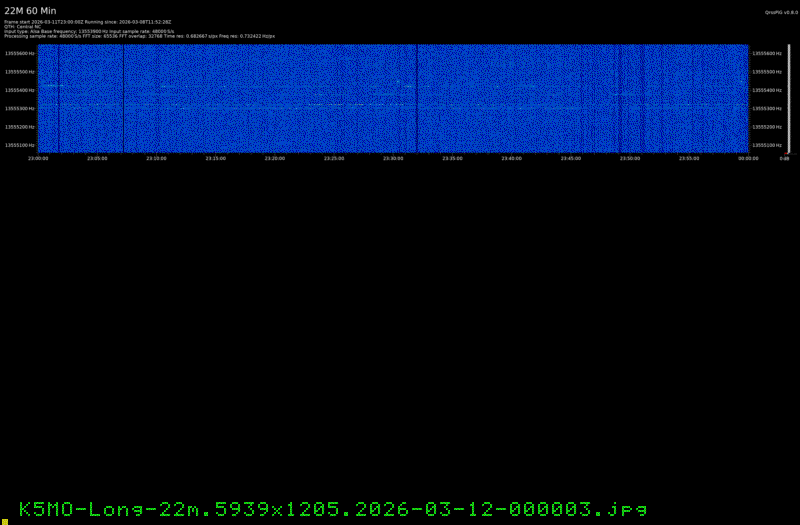This screenshot has height=525, width=800.
Task: Click the 23:05:00 time axis marker
Action: tap(97, 158)
